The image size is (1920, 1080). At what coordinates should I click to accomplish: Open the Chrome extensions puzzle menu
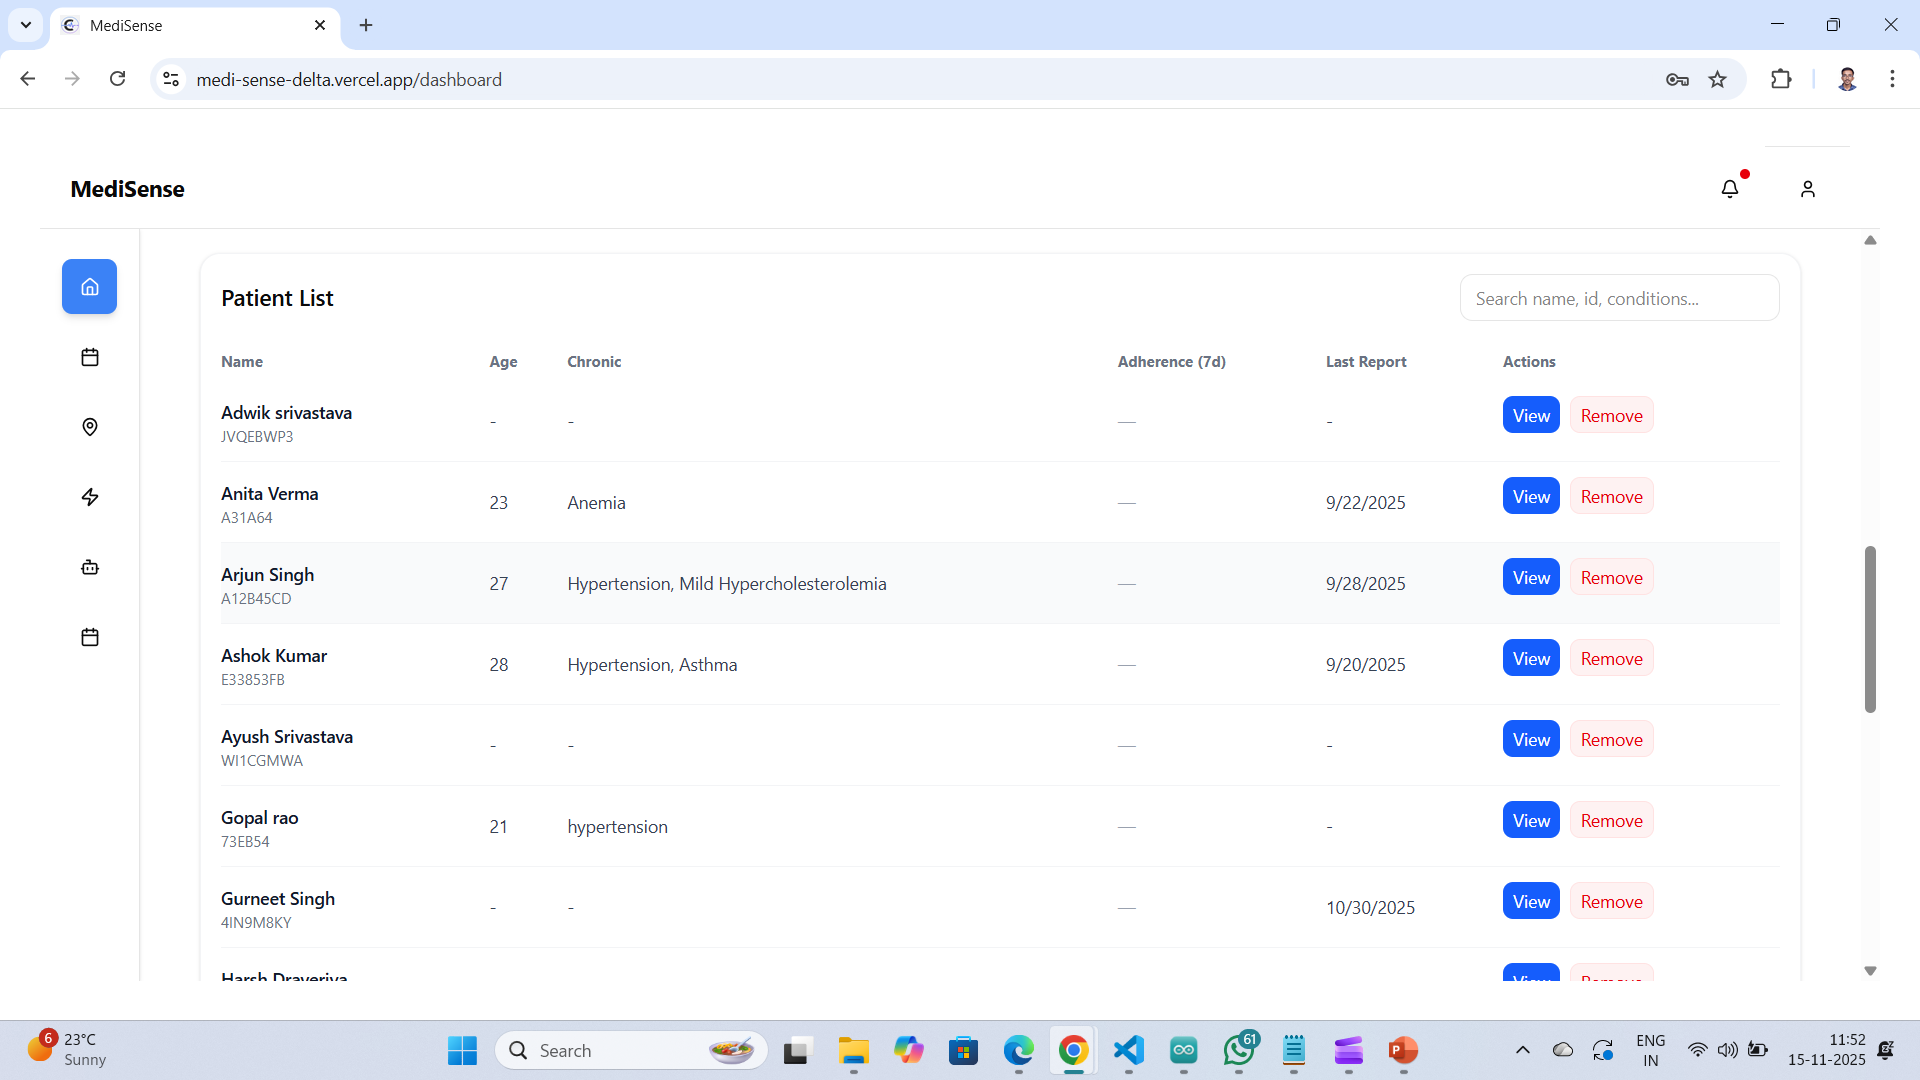(1782, 79)
